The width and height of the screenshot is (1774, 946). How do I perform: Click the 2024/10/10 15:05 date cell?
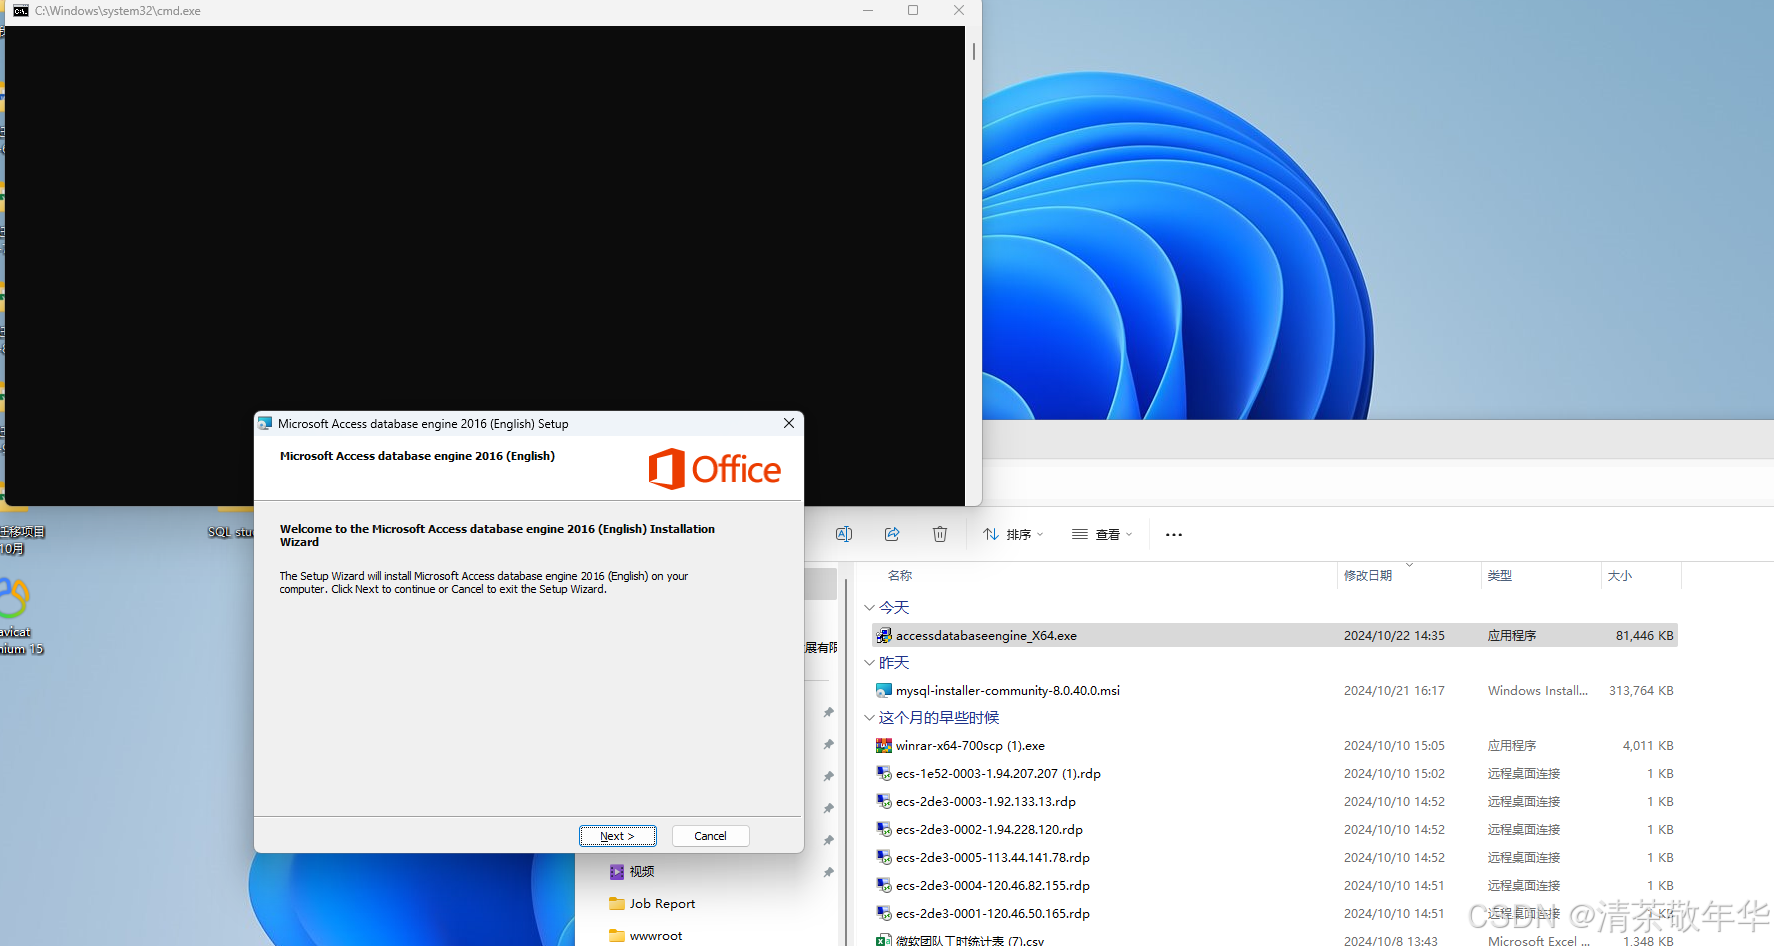coord(1394,746)
